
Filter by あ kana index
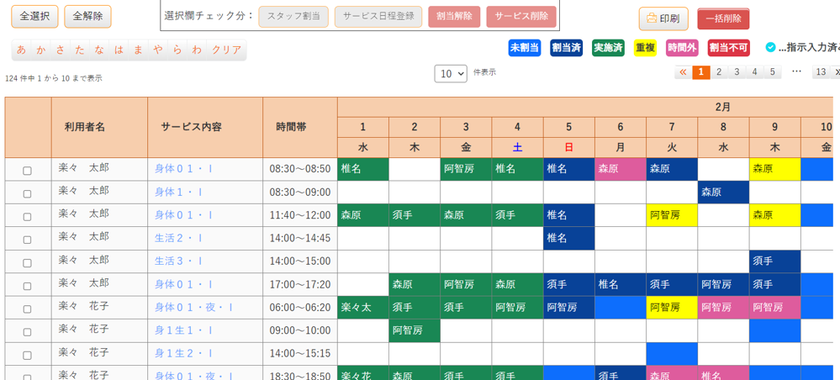pyautogui.click(x=21, y=50)
